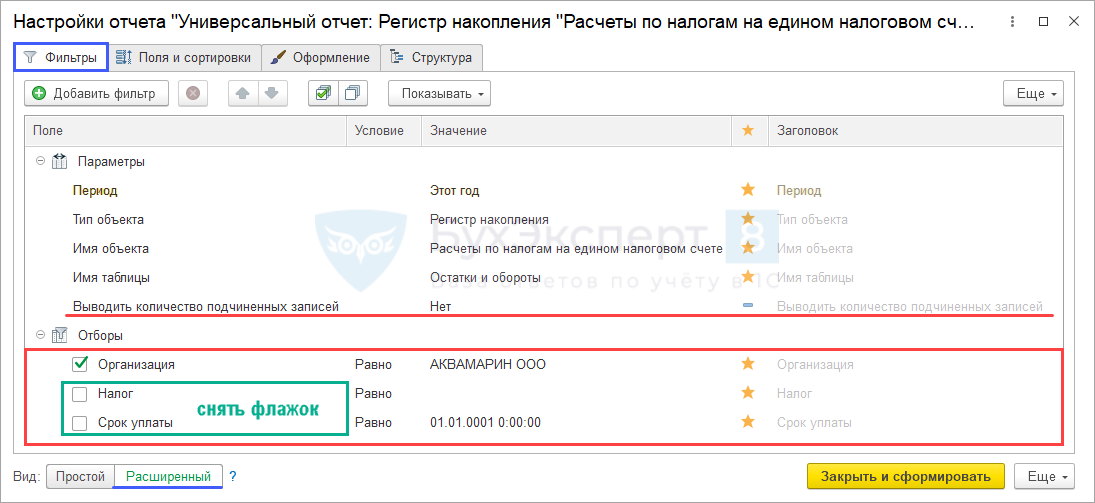
Task: Collapse the Параметры group
Action: tap(40, 161)
